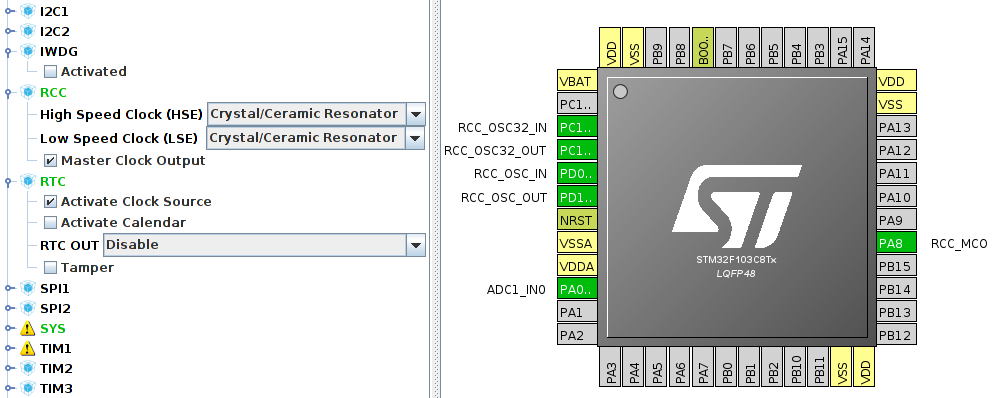Select the PA0 pin labeled ADC1_IN0
The image size is (992, 398).
point(577,290)
